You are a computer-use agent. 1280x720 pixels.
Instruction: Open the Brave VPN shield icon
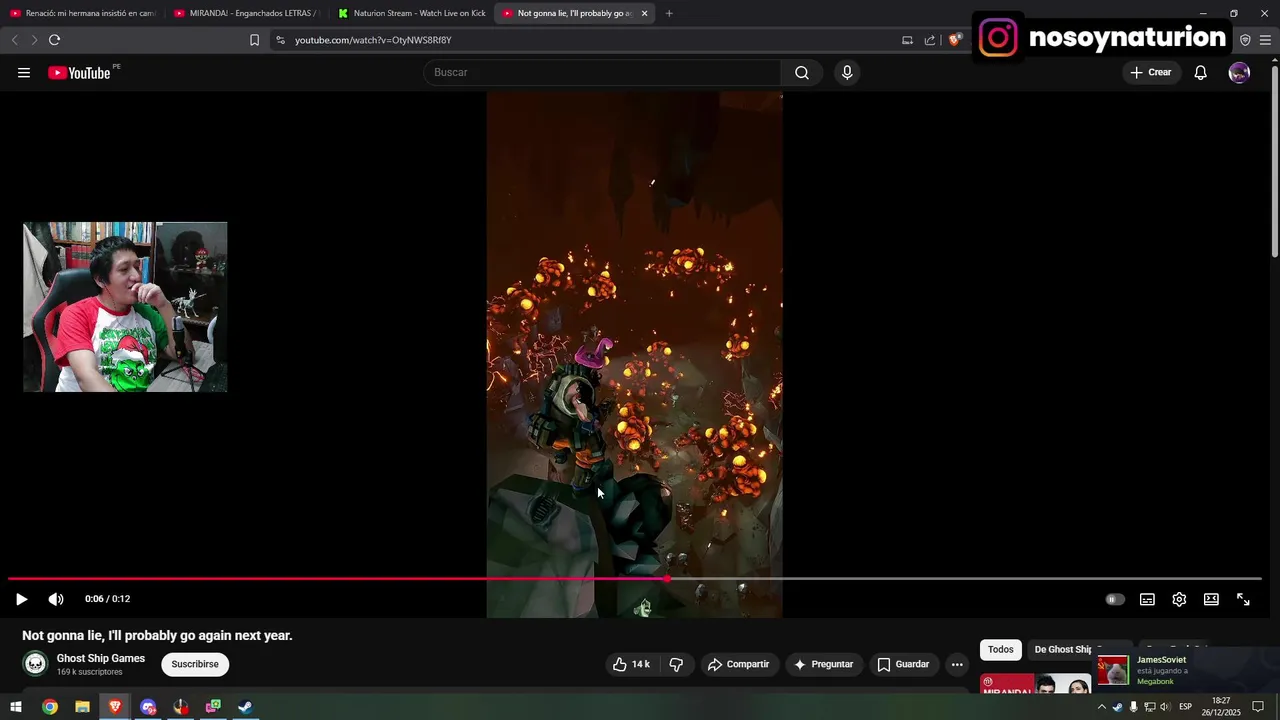[x=1245, y=40]
